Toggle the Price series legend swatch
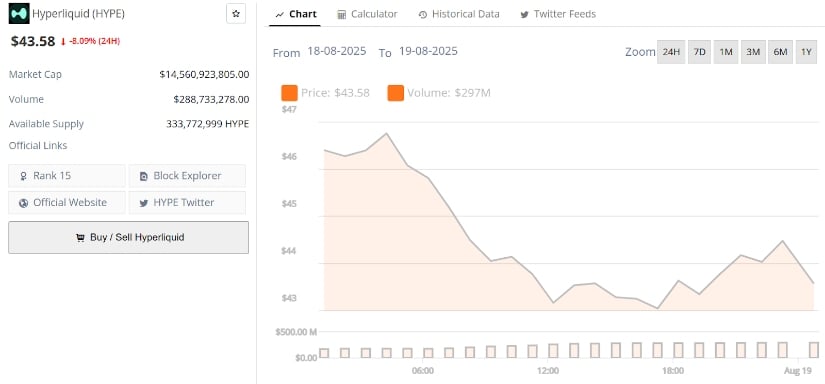The width and height of the screenshot is (825, 384). [x=289, y=93]
